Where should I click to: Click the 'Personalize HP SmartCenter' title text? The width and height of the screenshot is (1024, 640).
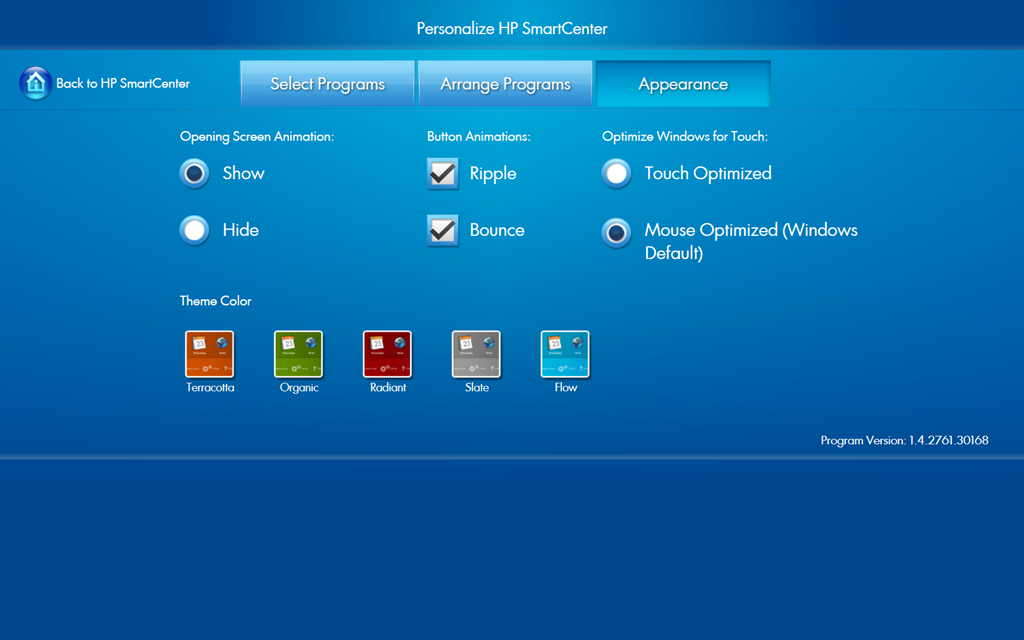tap(512, 29)
